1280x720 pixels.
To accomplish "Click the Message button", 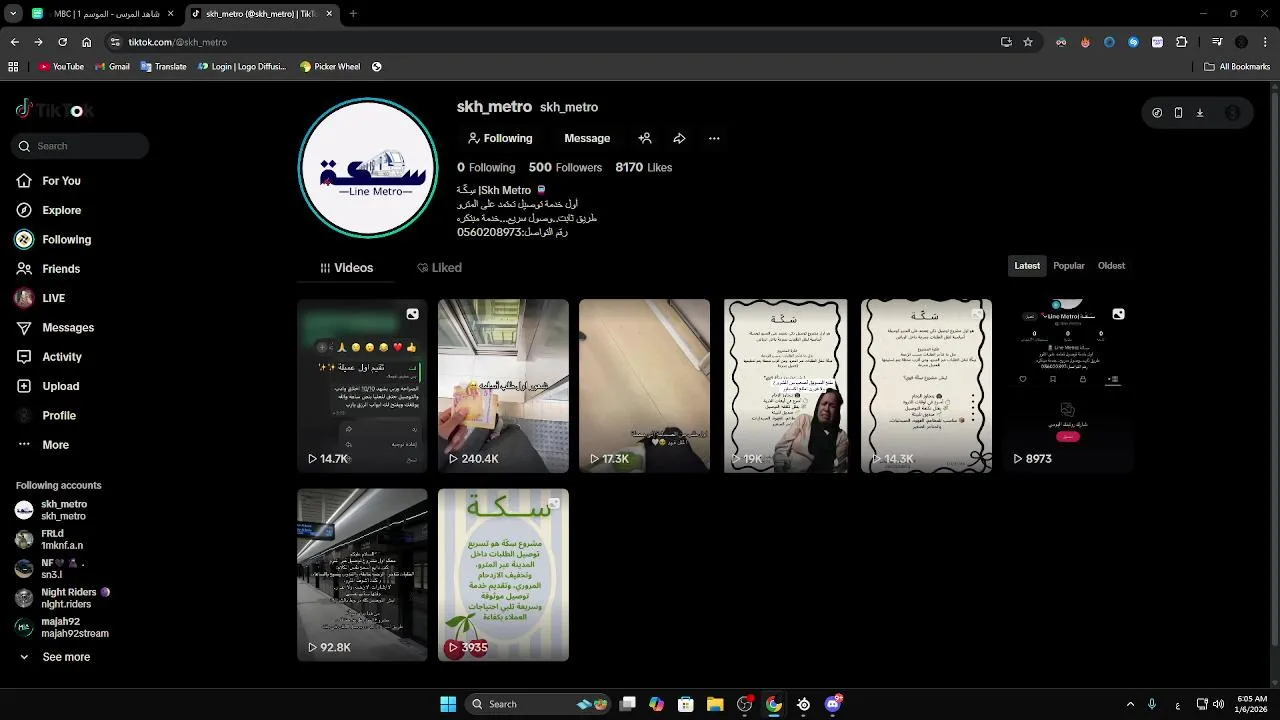I will pos(587,138).
